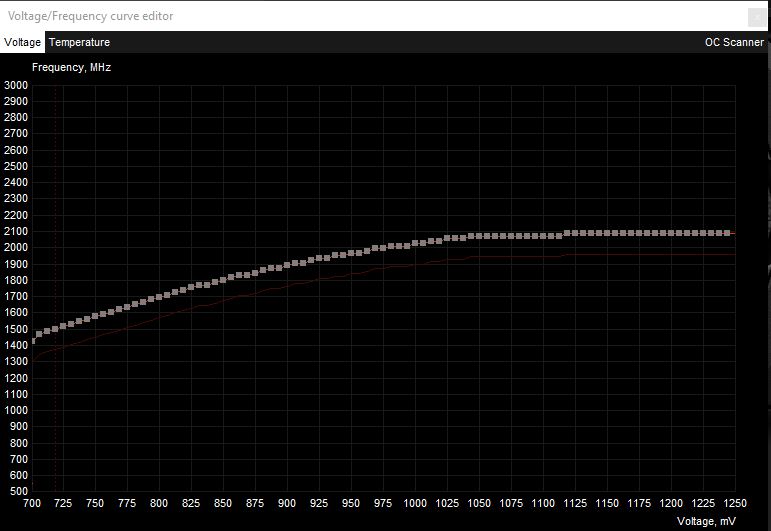Close the Voltage/Frequency curve editor window
The height and width of the screenshot is (531, 771).
(x=757, y=18)
